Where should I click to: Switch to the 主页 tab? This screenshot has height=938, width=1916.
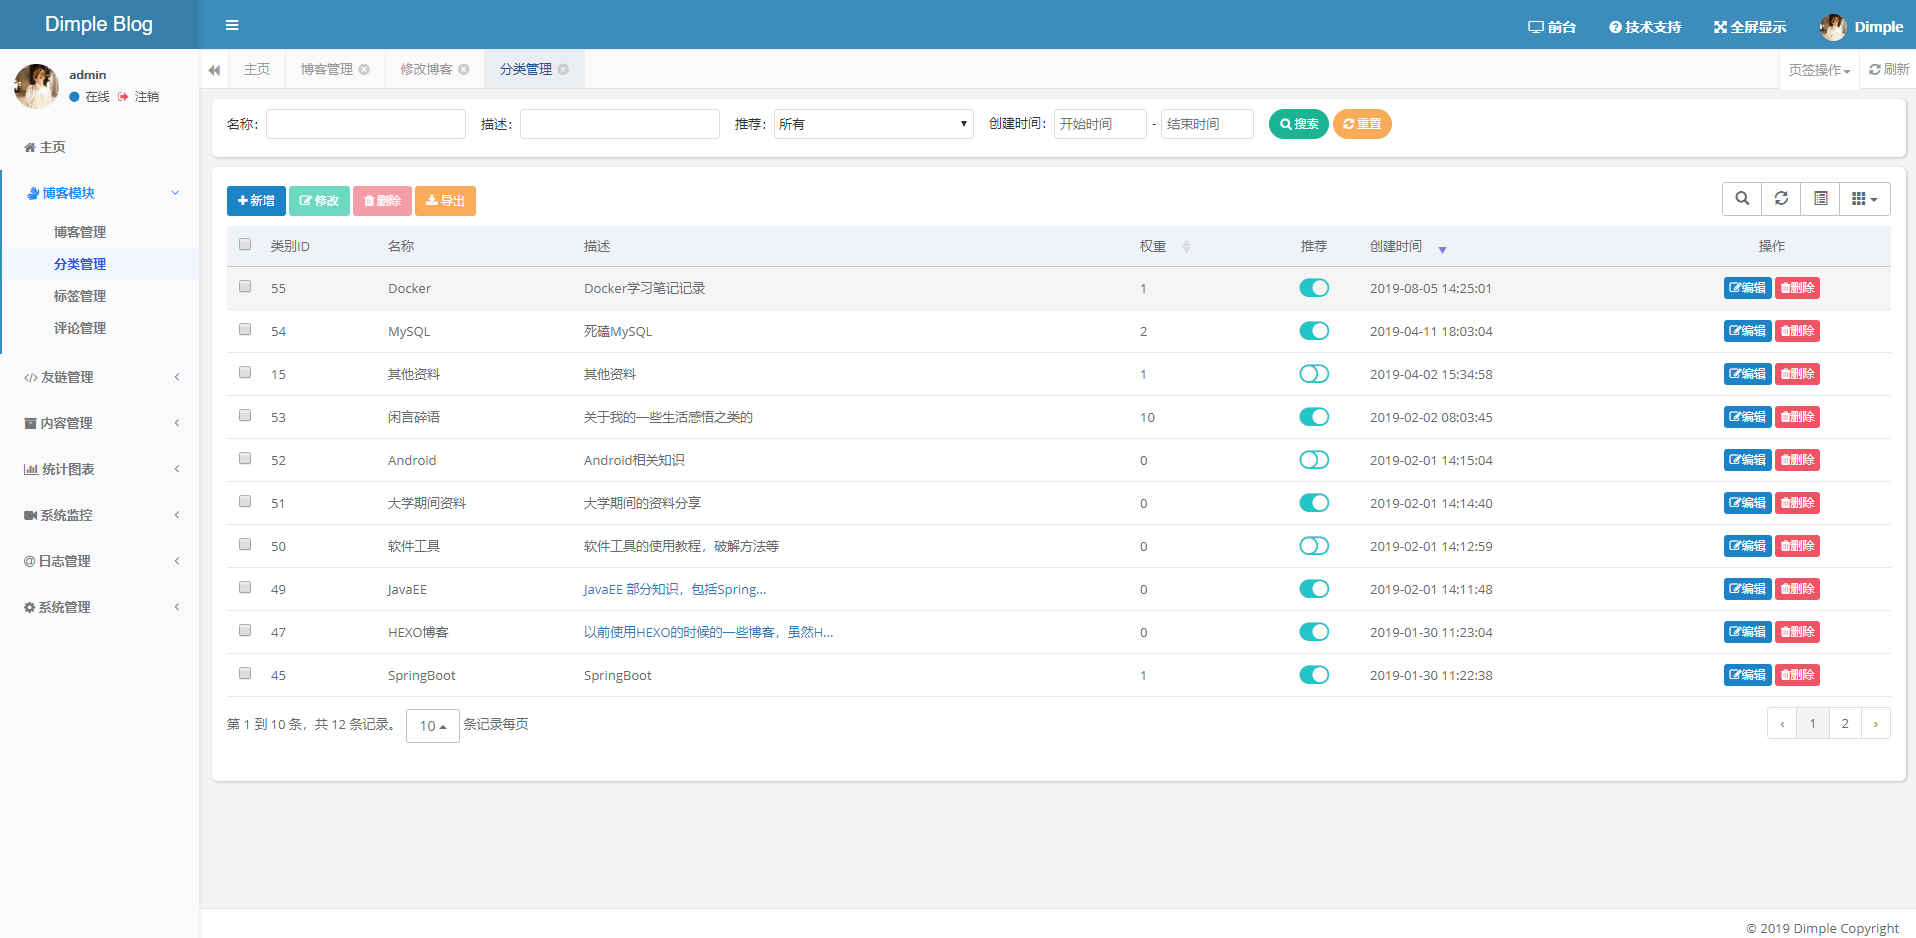[x=257, y=69]
